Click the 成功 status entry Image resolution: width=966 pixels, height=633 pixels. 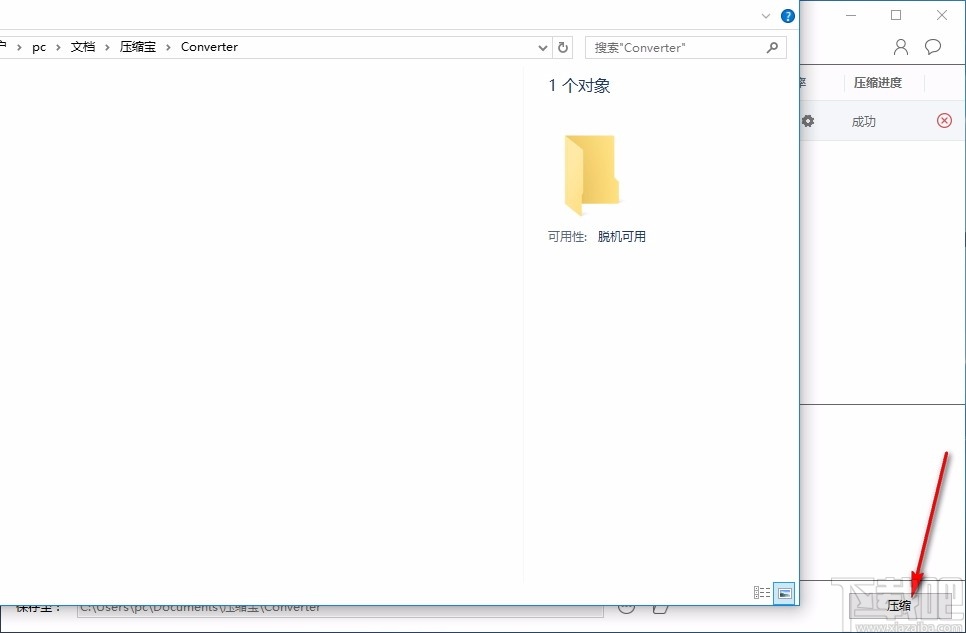(863, 120)
